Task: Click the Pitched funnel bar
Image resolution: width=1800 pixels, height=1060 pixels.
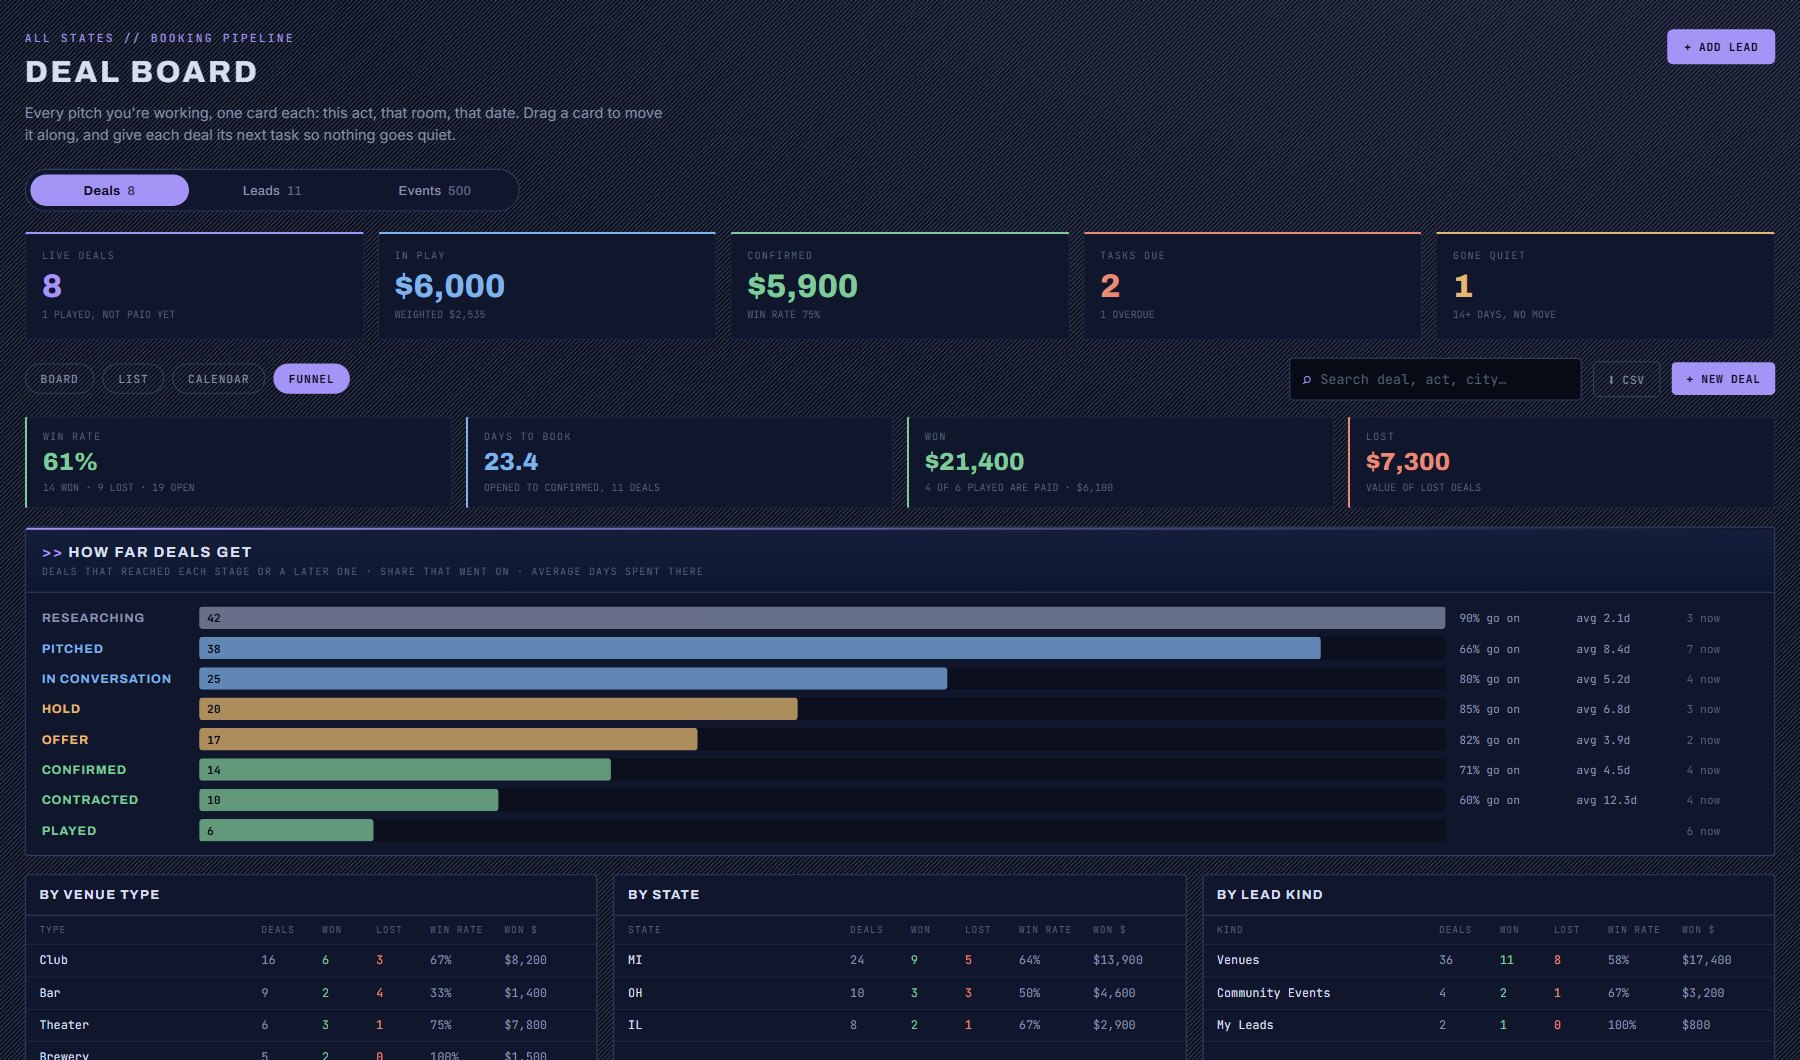Action: click(760, 648)
